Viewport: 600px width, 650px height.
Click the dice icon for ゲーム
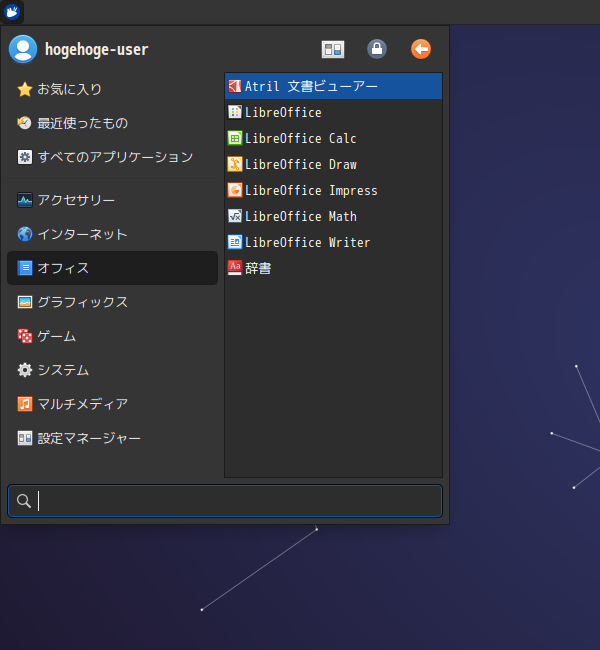(x=25, y=336)
